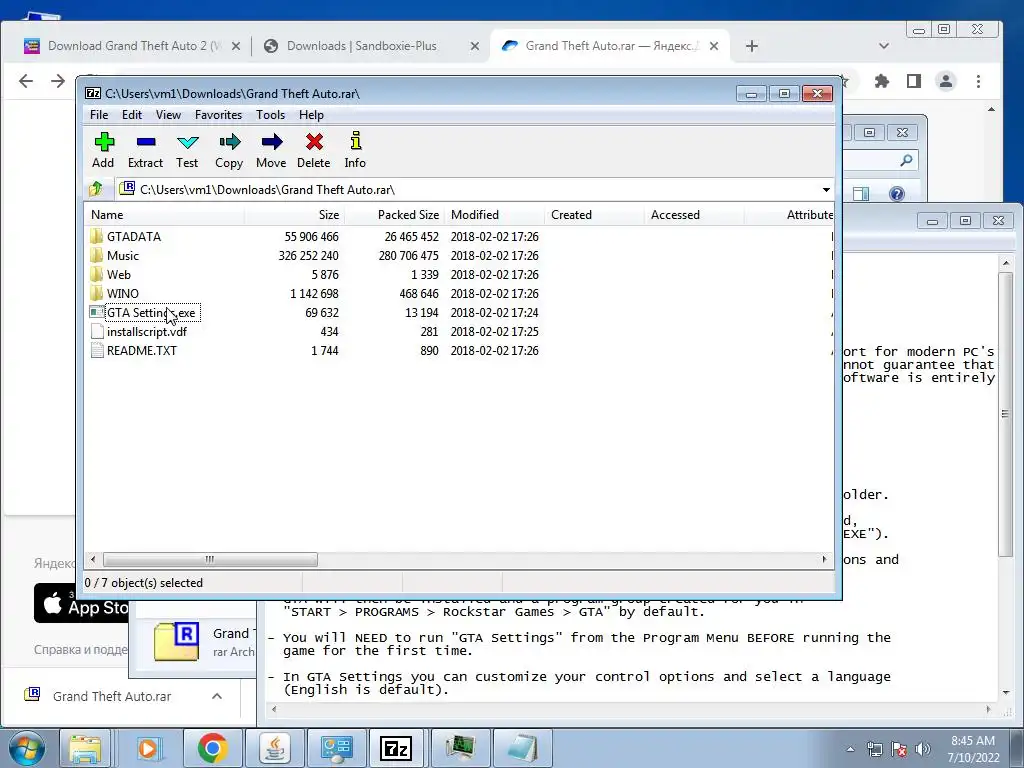Click Chrome back navigation arrow
Viewport: 1024px width, 768px height.
(x=26, y=81)
